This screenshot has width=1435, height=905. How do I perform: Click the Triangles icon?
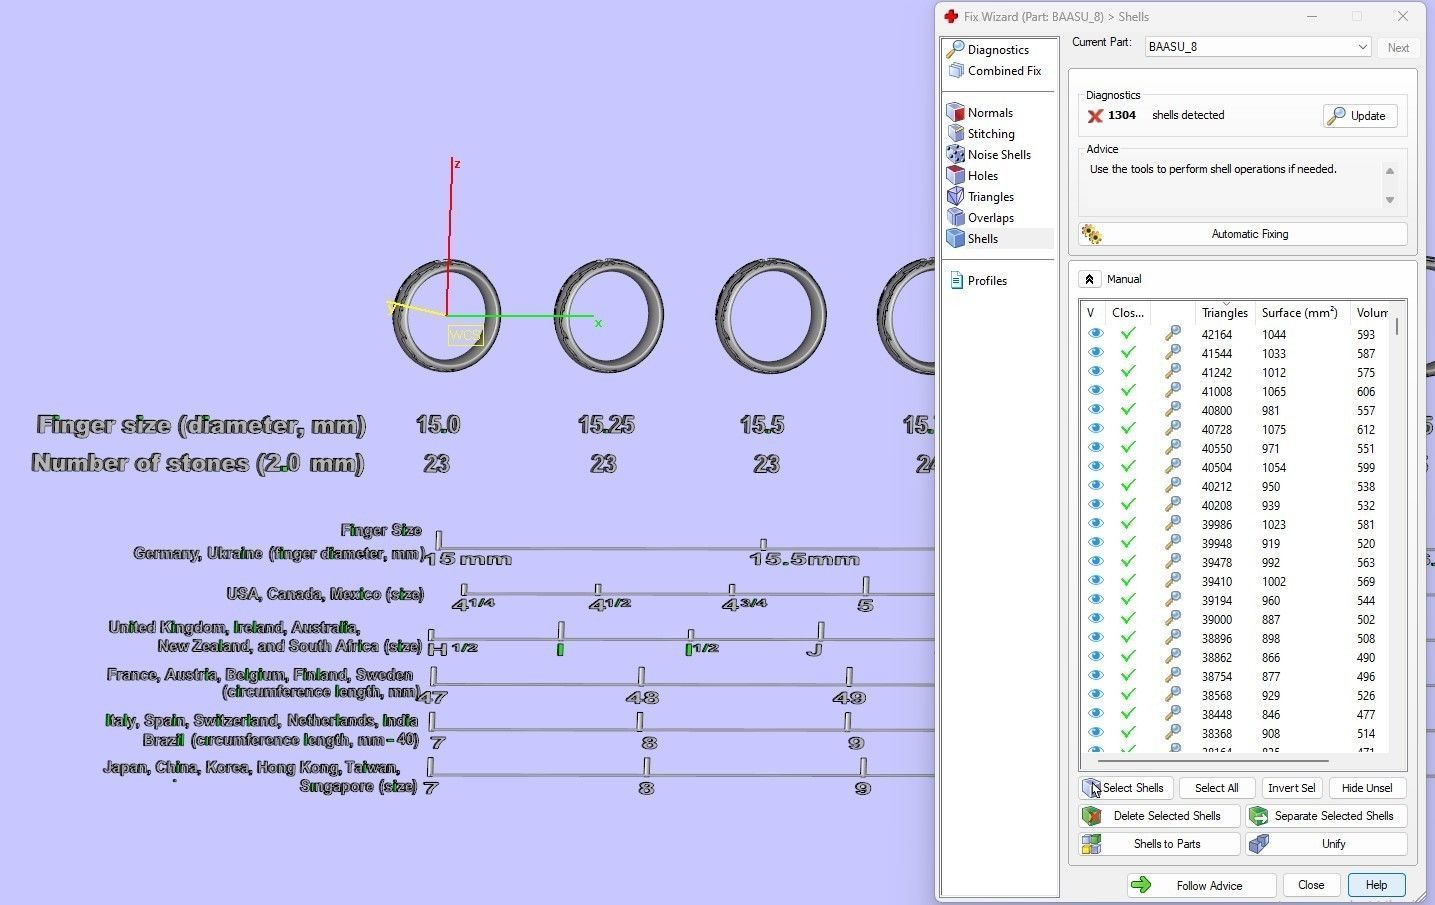(956, 196)
